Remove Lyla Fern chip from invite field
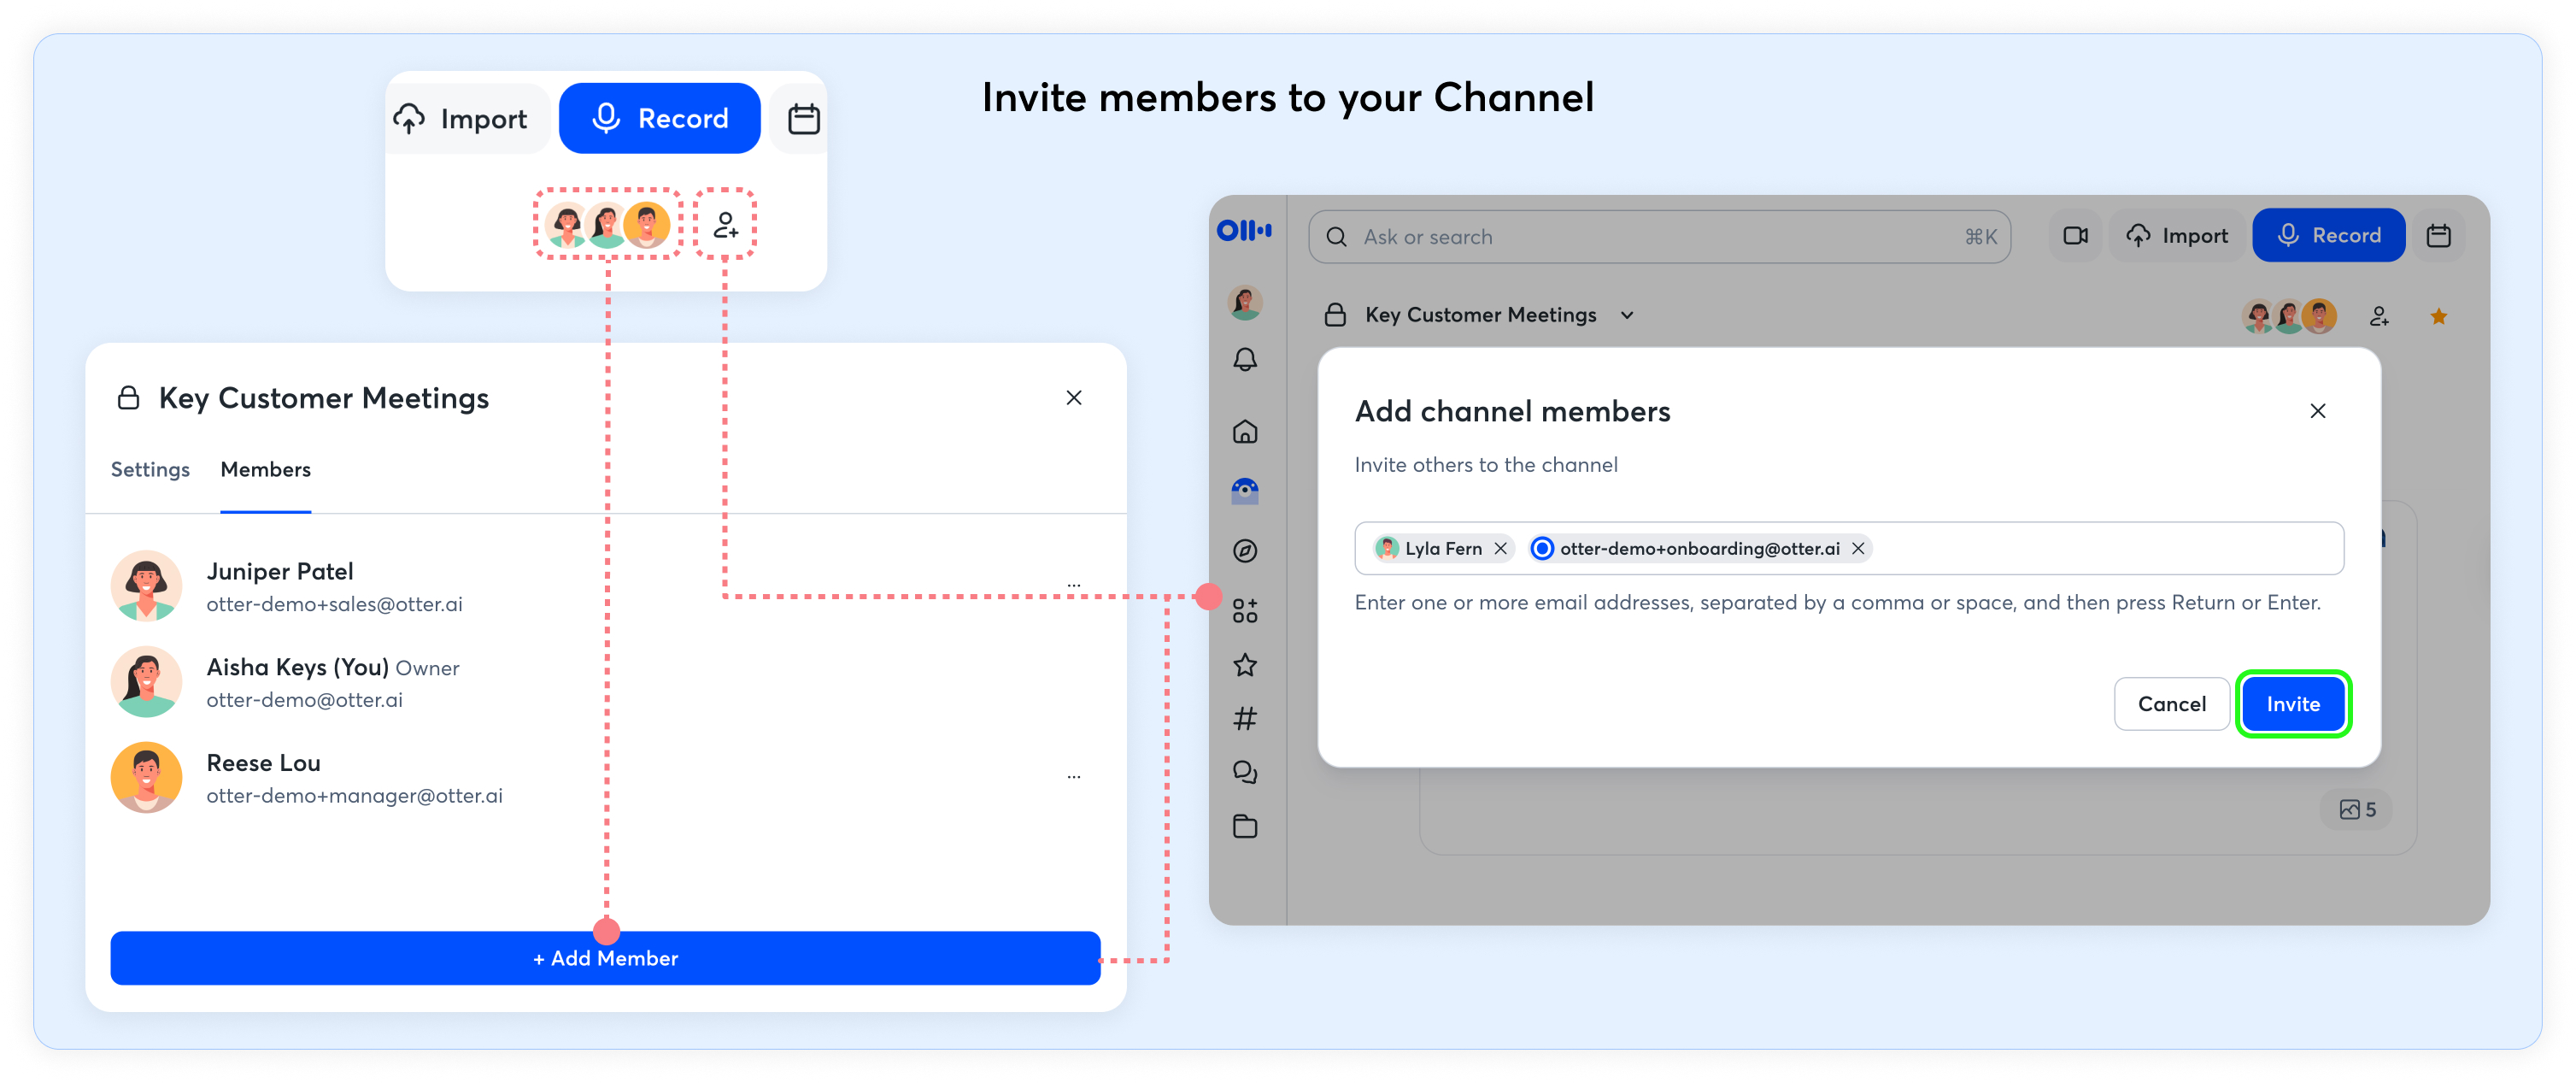This screenshot has width=2576, height=1083. [1500, 548]
